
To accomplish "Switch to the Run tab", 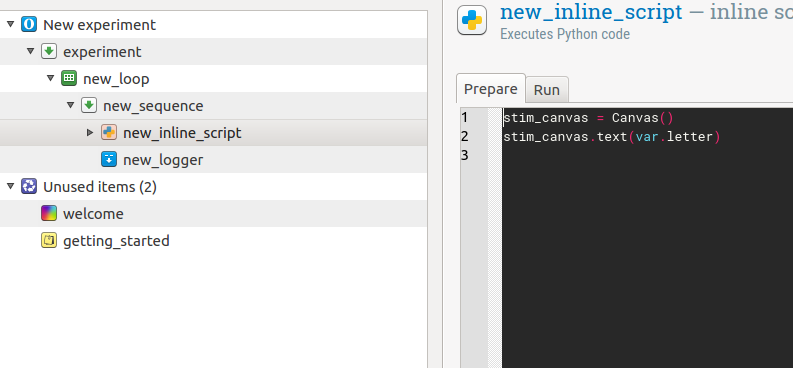I will click(x=547, y=90).
